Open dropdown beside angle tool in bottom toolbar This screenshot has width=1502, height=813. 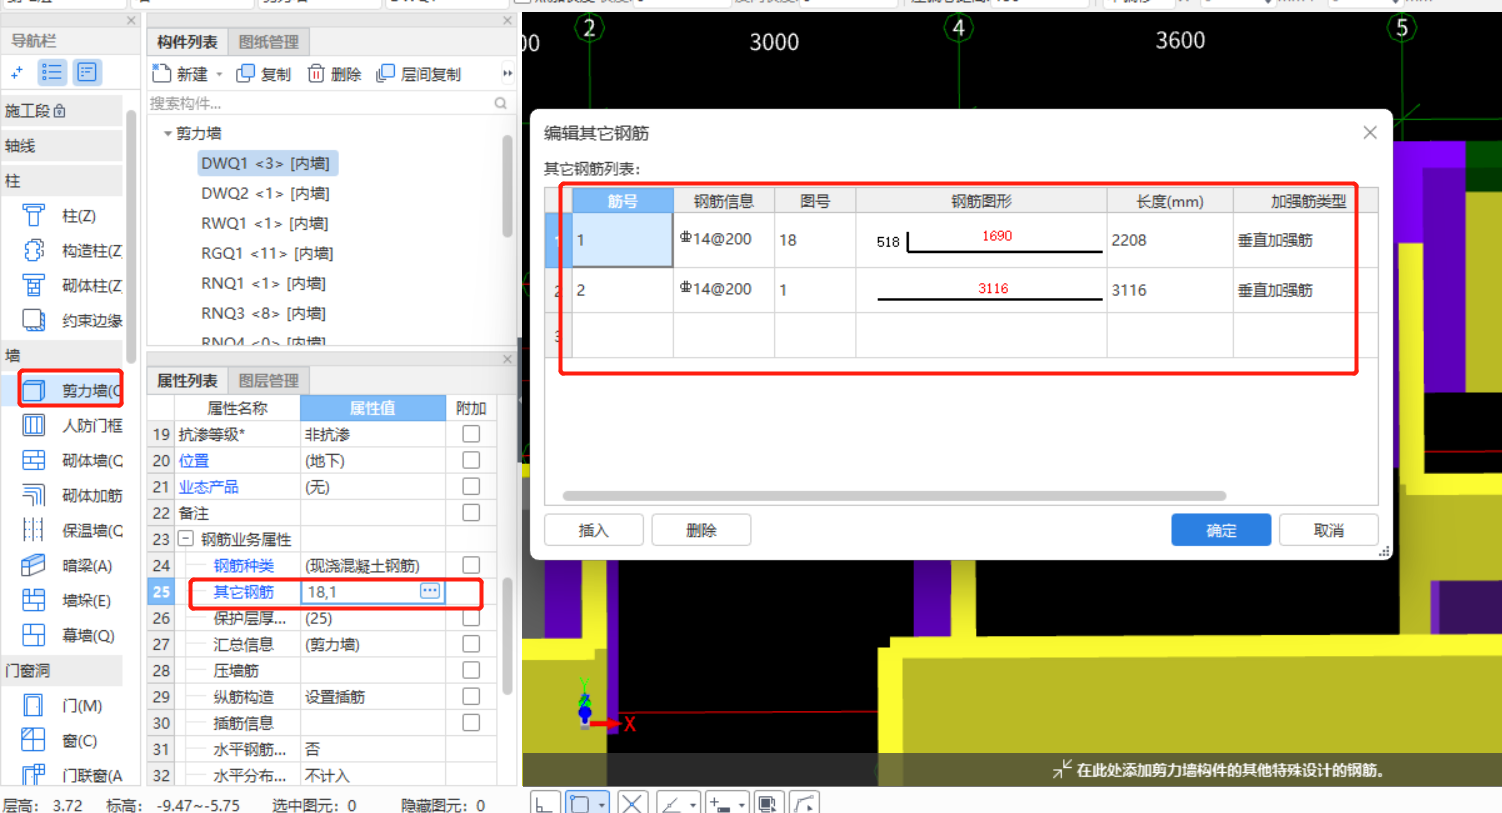692,804
